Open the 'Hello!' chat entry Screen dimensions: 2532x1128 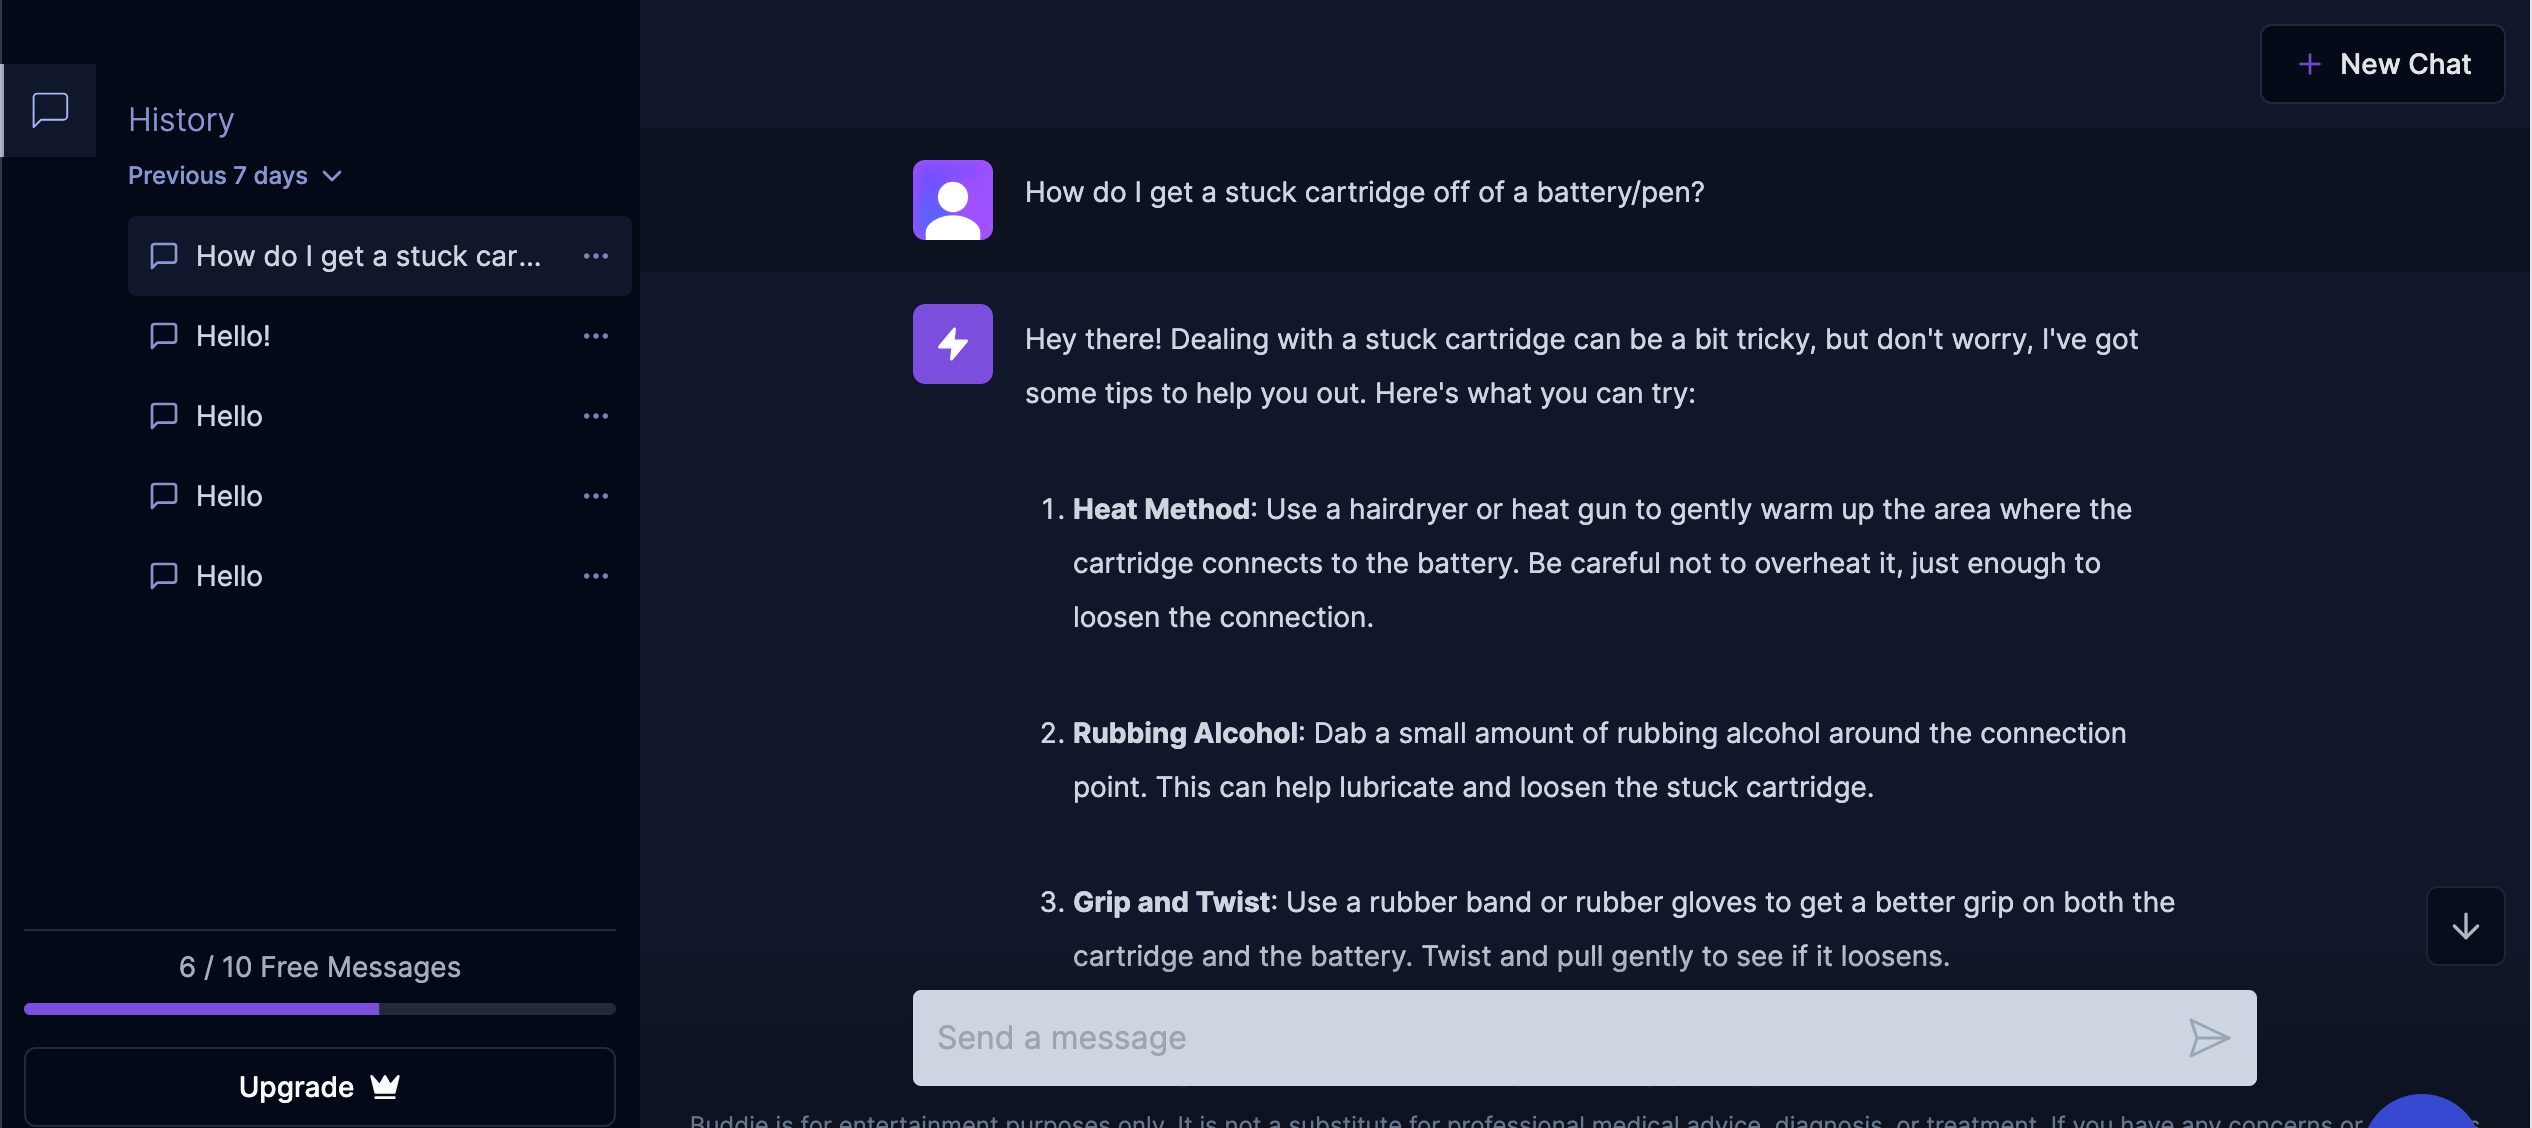point(380,336)
